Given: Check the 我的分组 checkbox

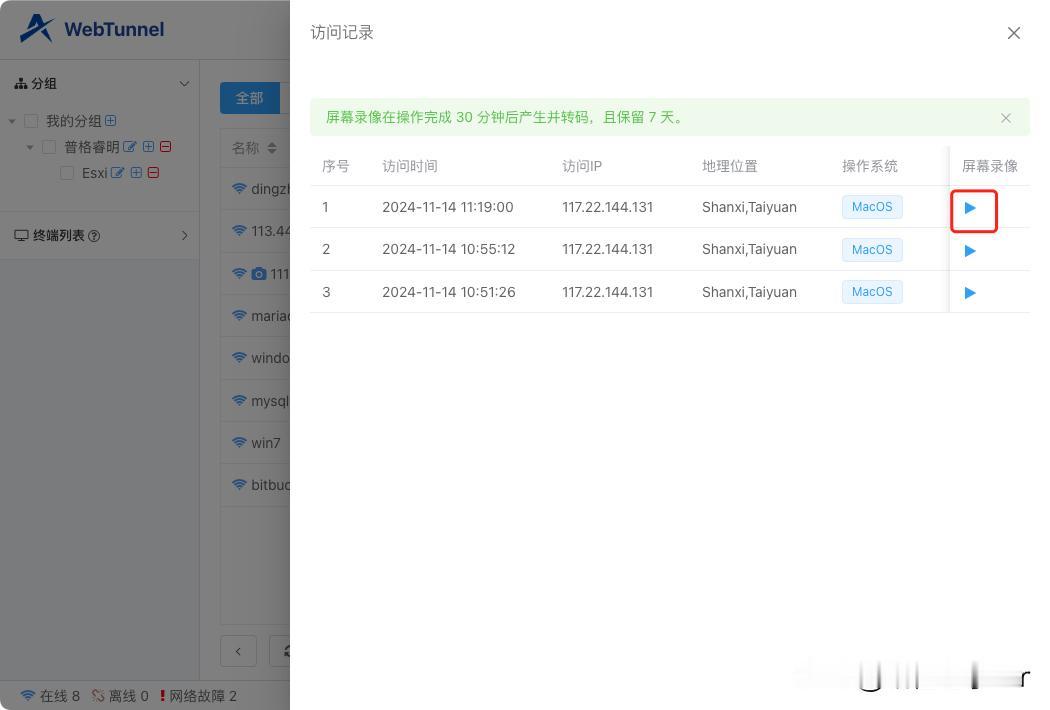Looking at the screenshot, I should 31,121.
